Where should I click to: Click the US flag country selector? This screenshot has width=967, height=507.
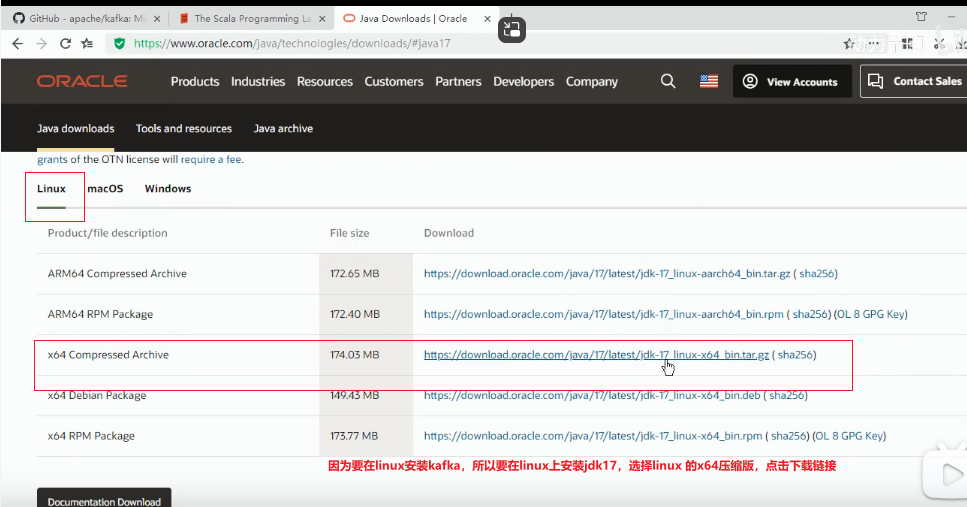tap(709, 81)
